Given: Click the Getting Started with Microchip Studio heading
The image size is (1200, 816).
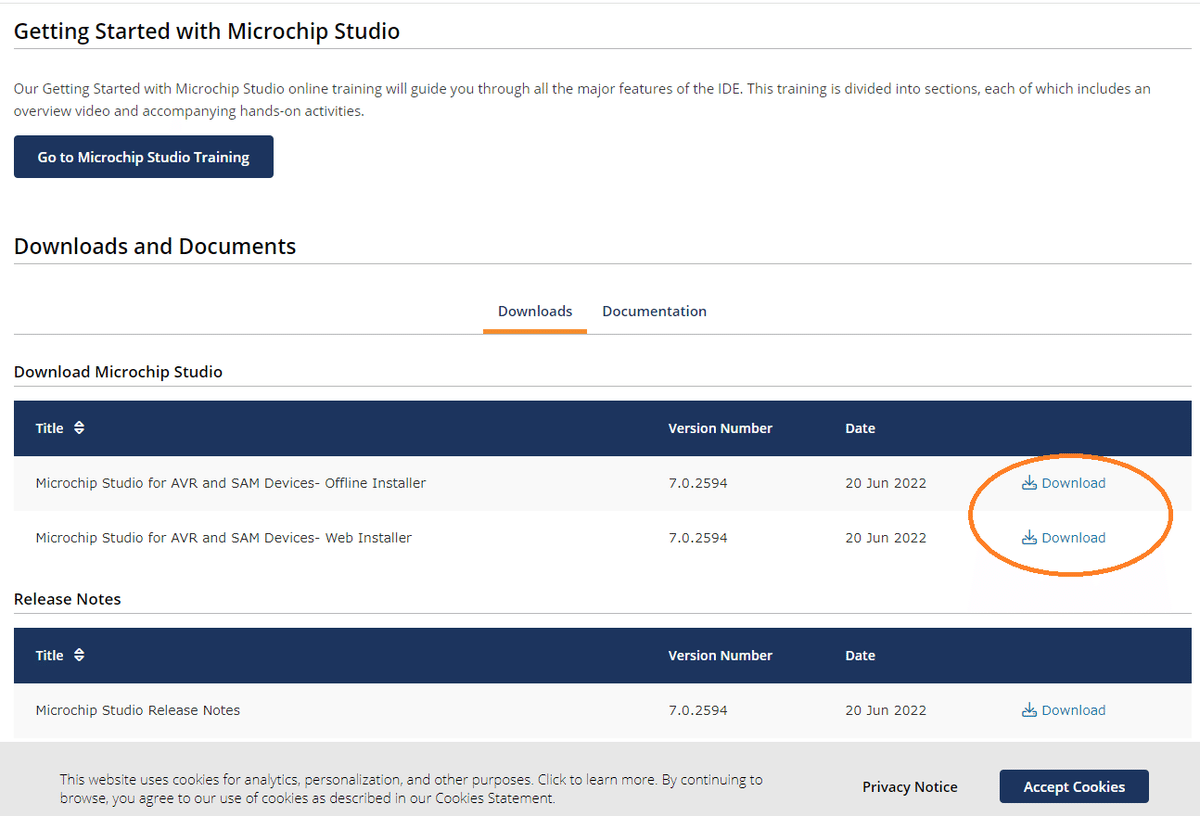Looking at the screenshot, I should coord(207,31).
